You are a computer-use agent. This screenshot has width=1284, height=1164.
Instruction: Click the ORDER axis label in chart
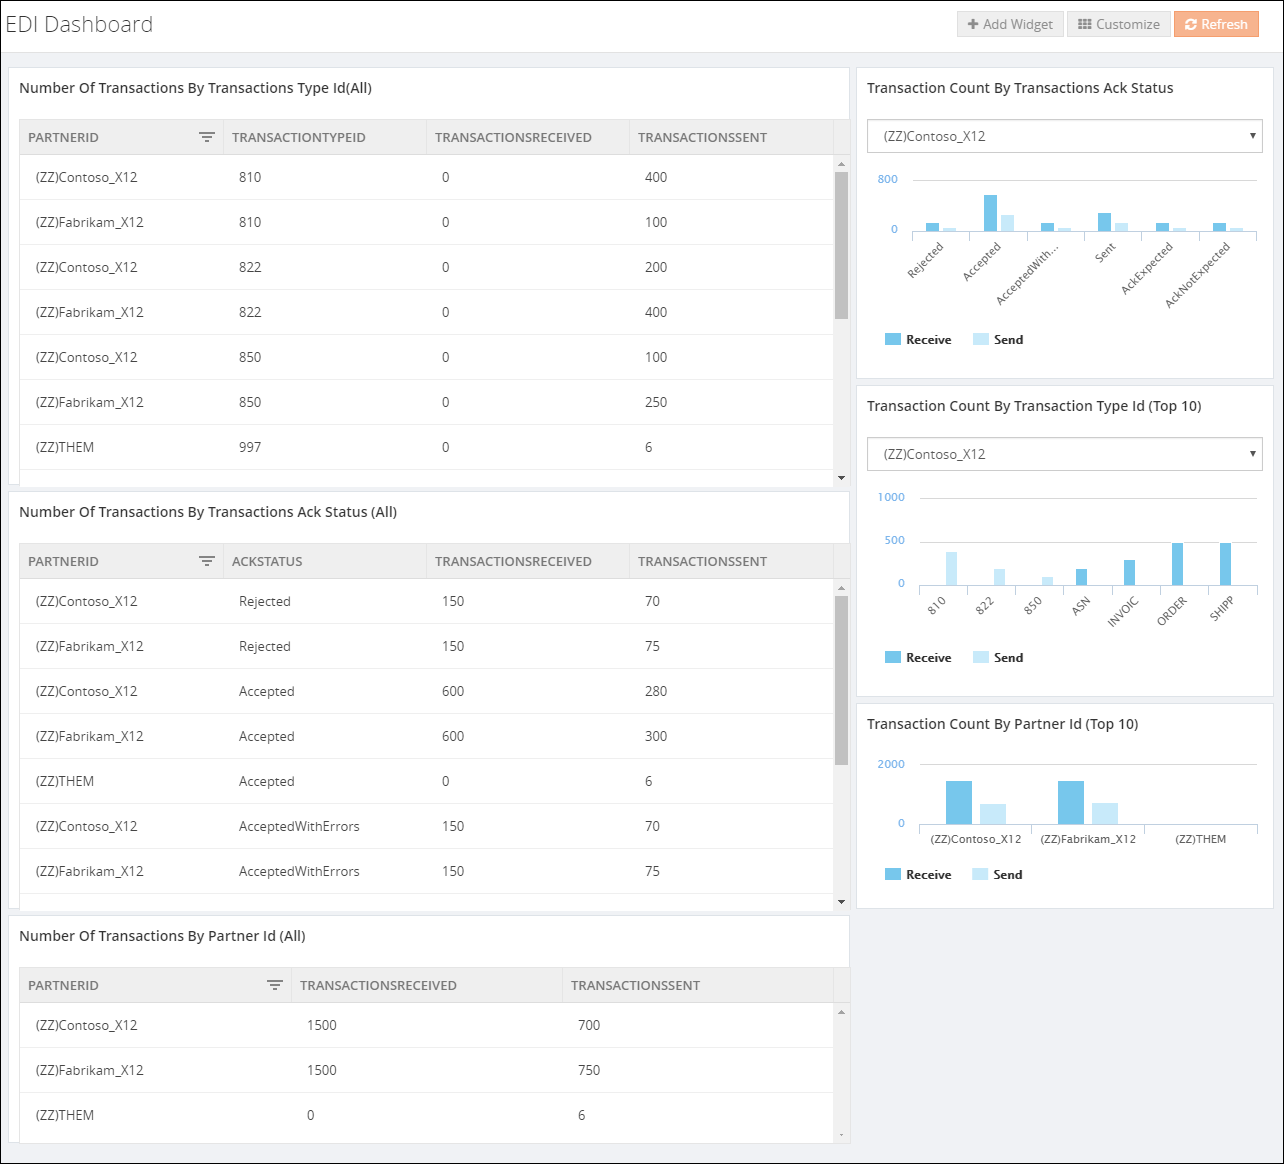tap(1171, 611)
